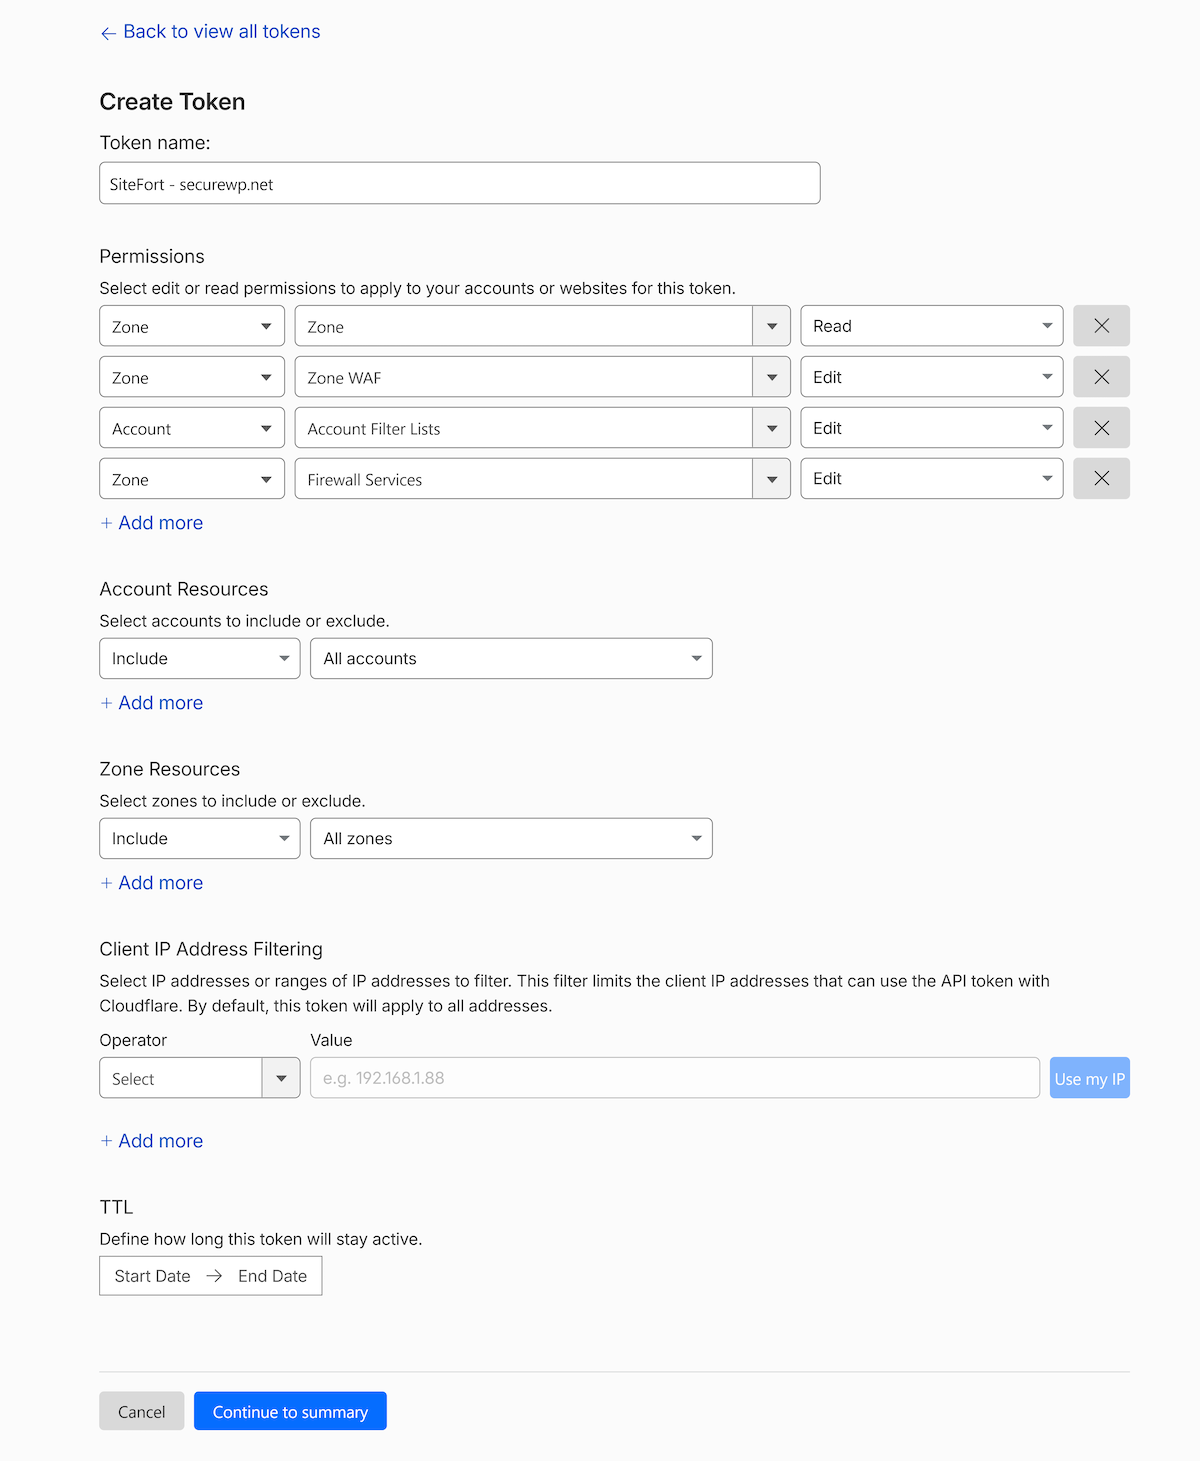Click the Use my IP button

[1089, 1078]
